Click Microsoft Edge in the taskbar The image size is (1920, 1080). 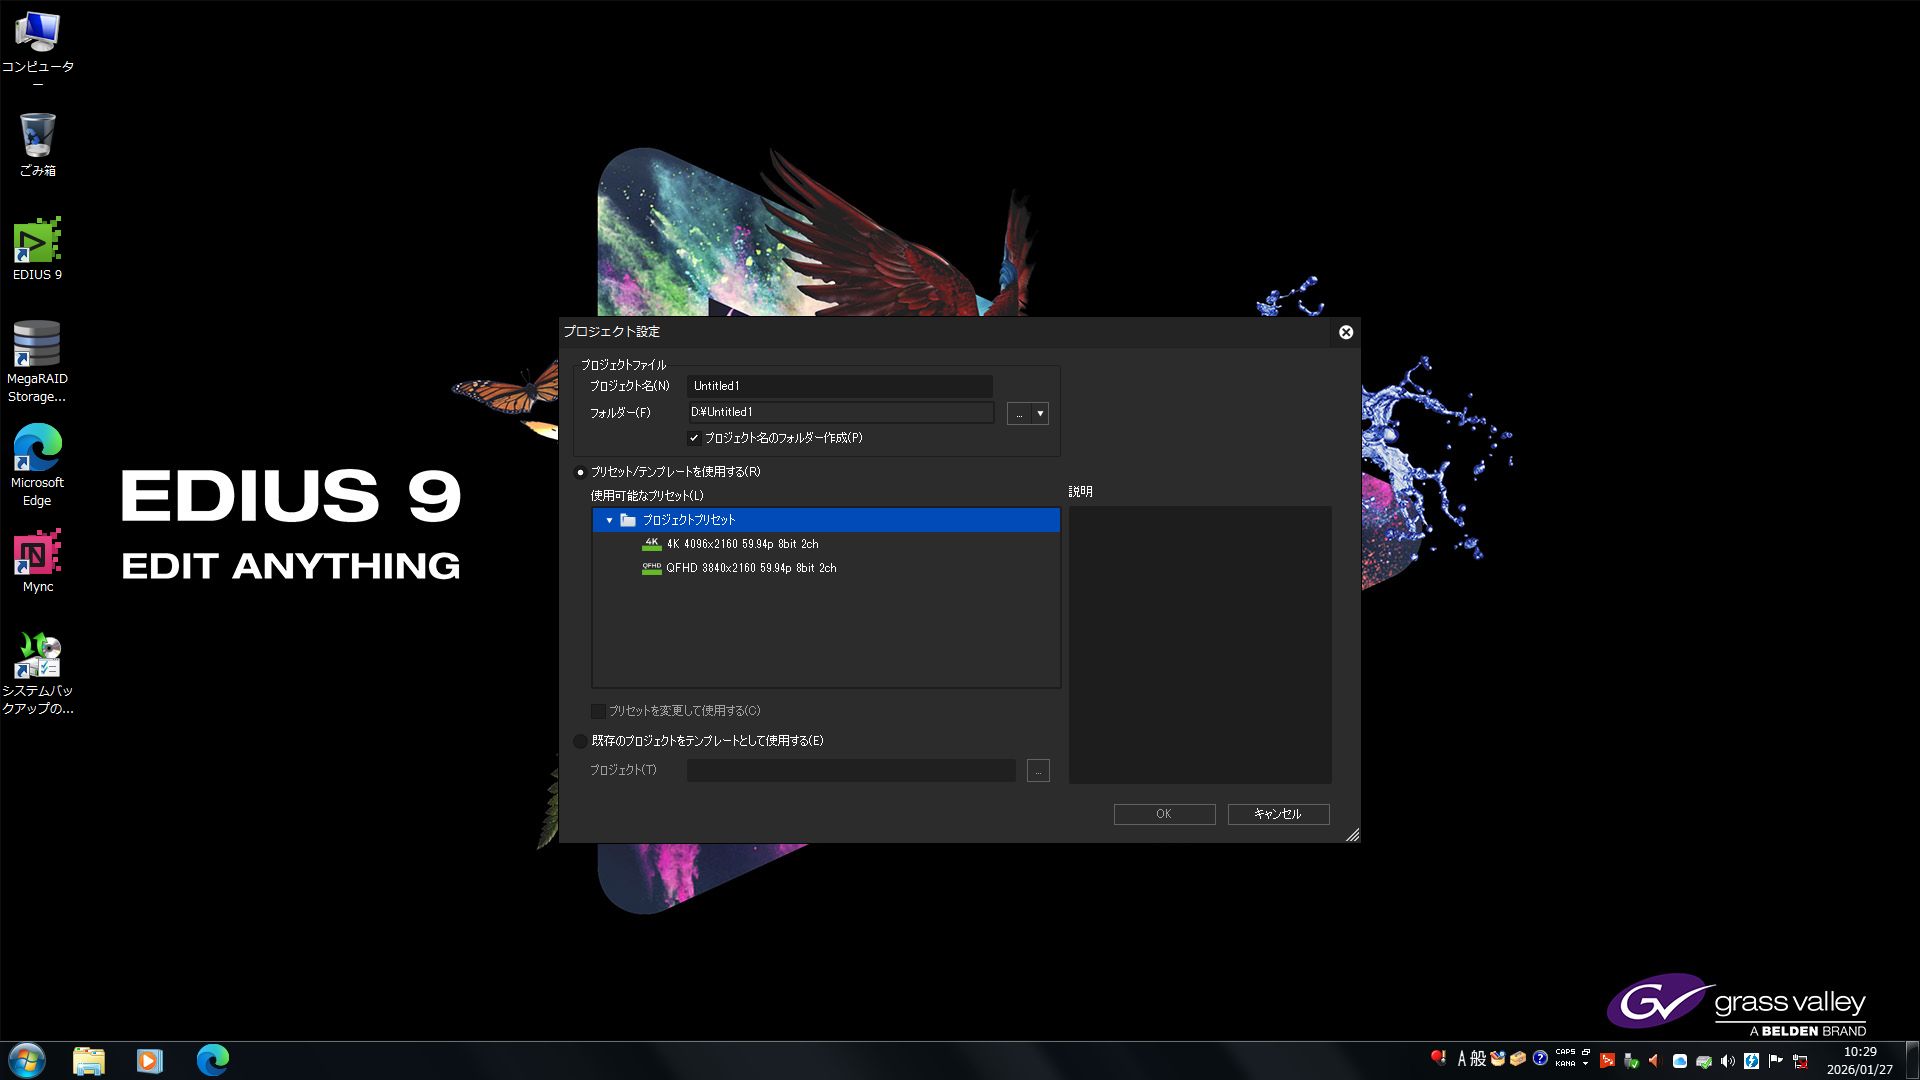[212, 1060]
